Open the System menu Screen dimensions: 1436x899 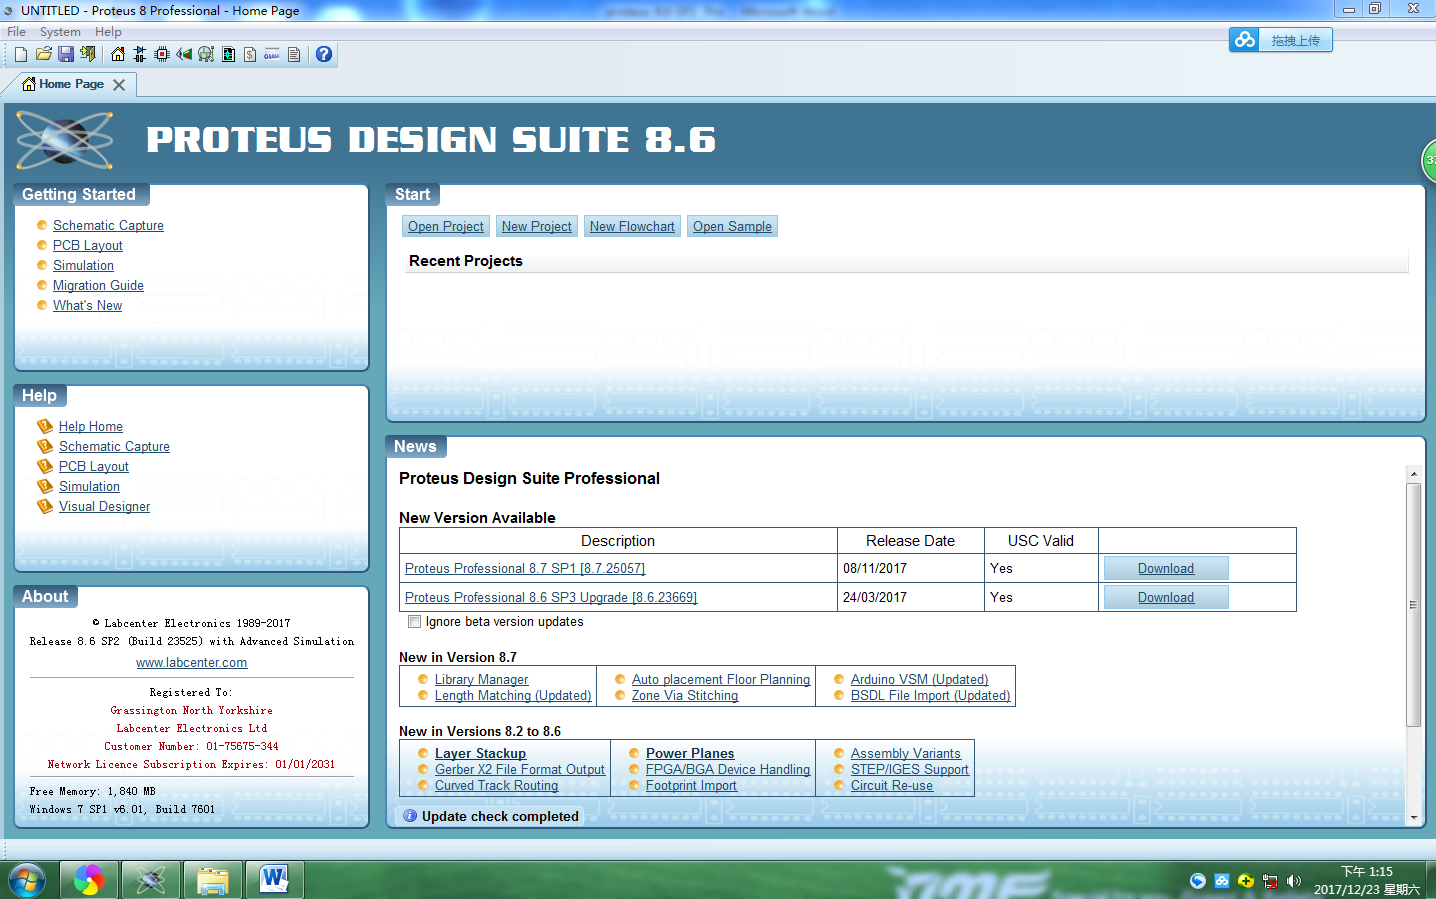click(60, 32)
